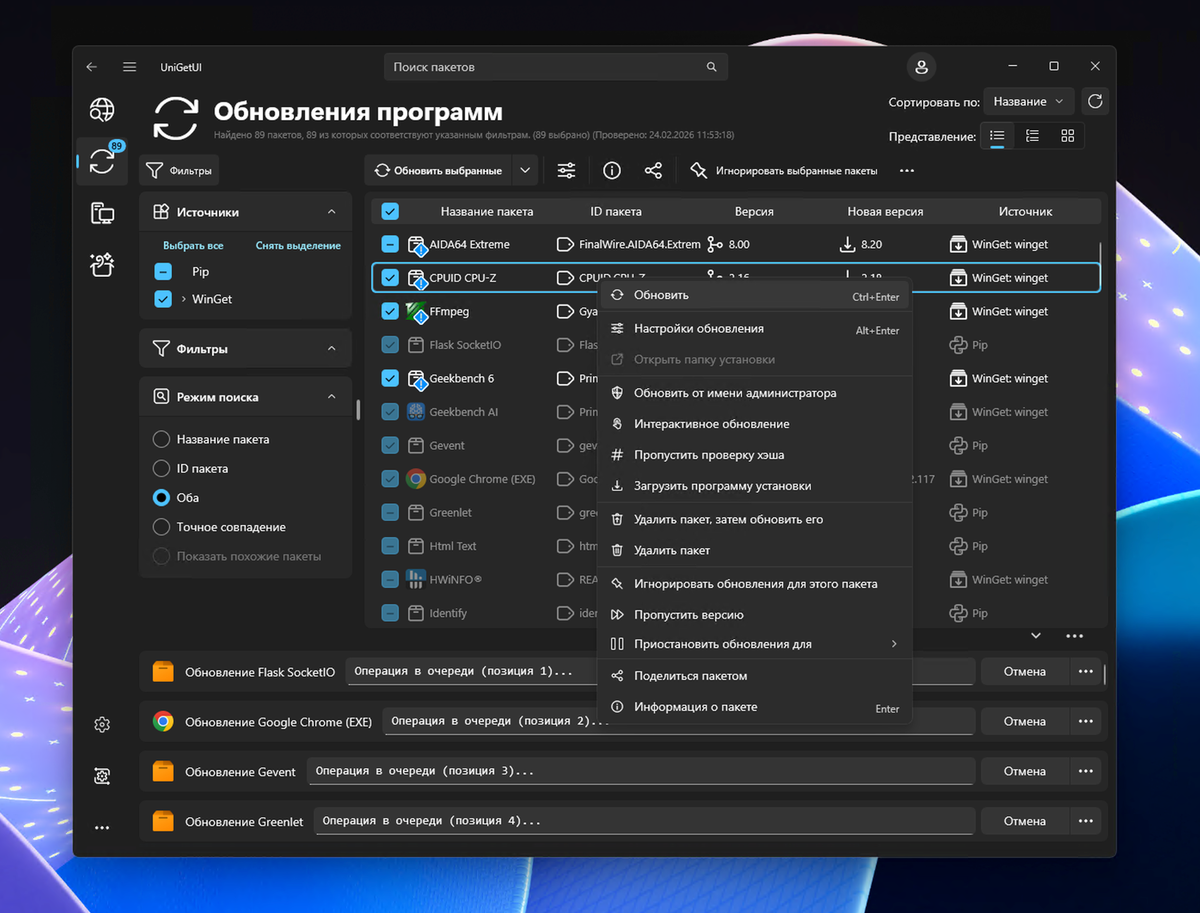Choose package info menu item (Enter shortcut)
Viewport: 1200px width, 913px height.
click(755, 707)
